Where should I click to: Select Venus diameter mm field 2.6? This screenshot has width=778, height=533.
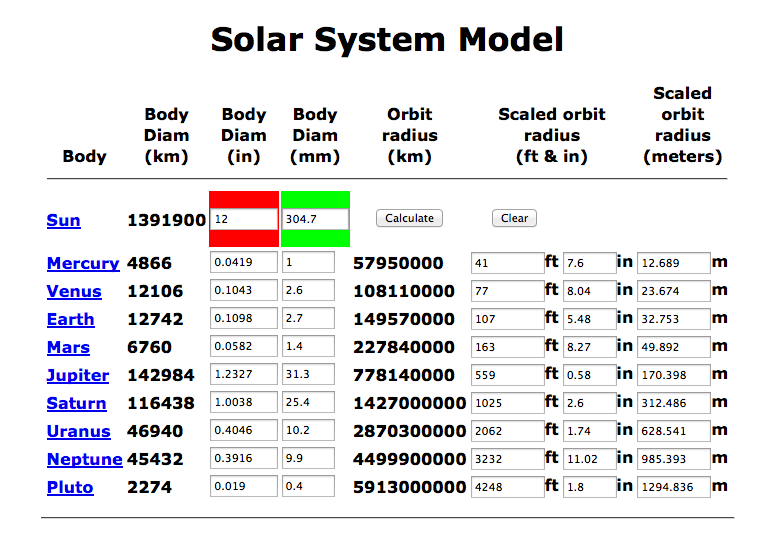308,290
